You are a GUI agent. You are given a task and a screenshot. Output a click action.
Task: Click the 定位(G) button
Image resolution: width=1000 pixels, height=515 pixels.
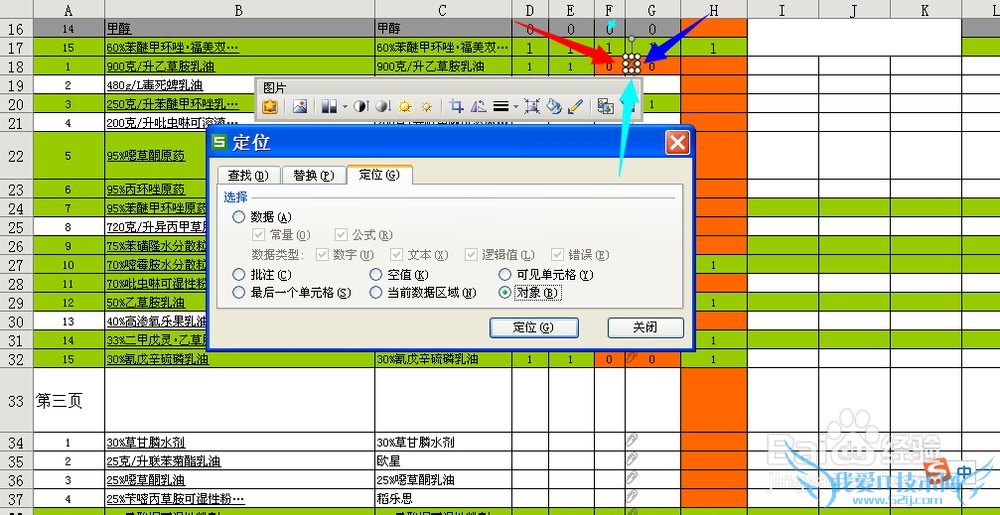pos(534,328)
